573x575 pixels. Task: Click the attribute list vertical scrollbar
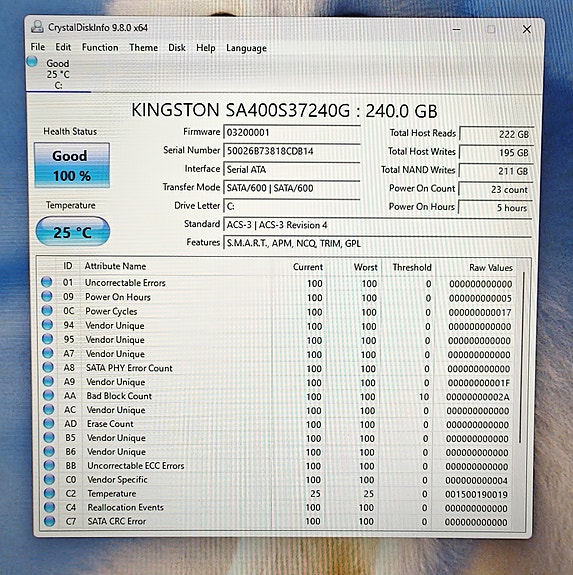pos(521,358)
